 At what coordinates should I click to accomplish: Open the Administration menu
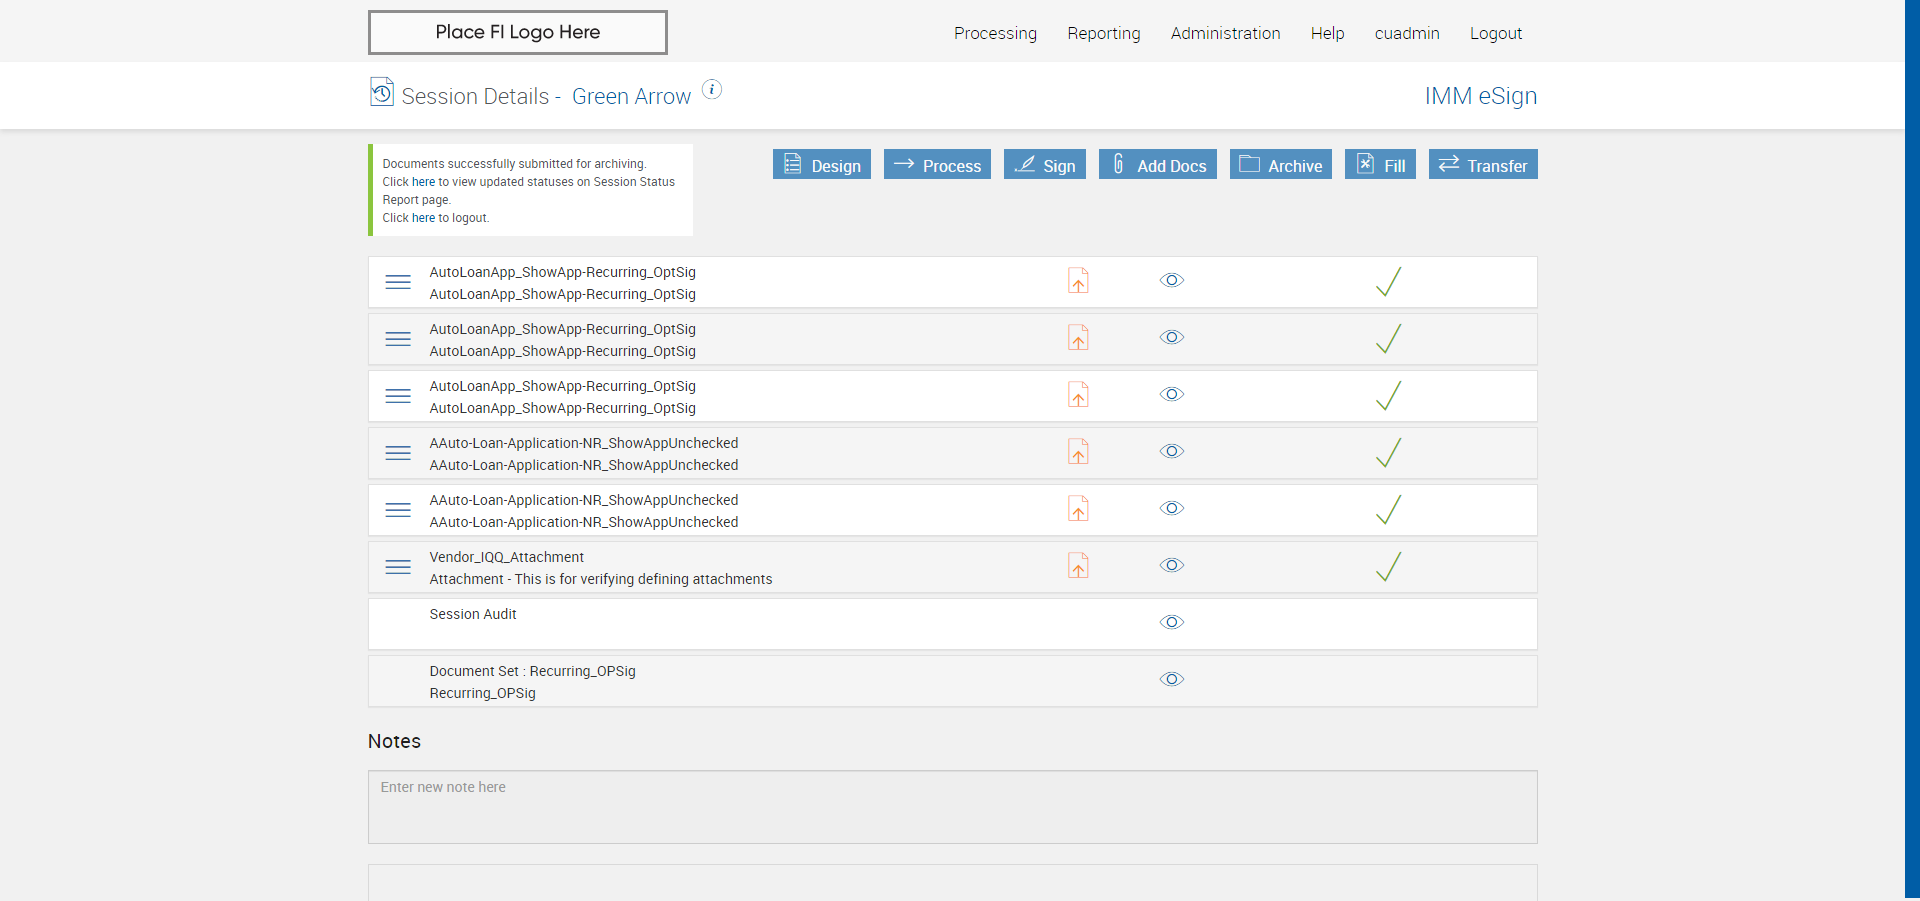[1225, 33]
